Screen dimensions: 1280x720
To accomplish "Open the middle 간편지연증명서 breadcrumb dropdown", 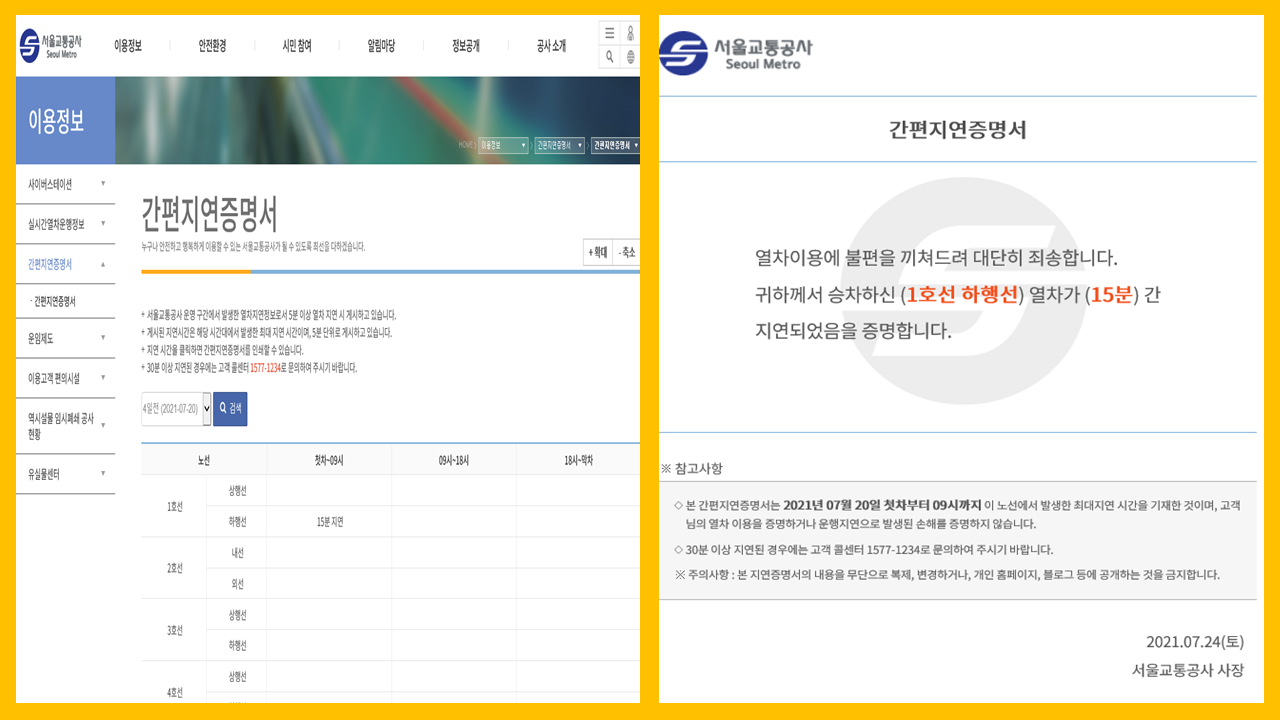I will [x=559, y=145].
